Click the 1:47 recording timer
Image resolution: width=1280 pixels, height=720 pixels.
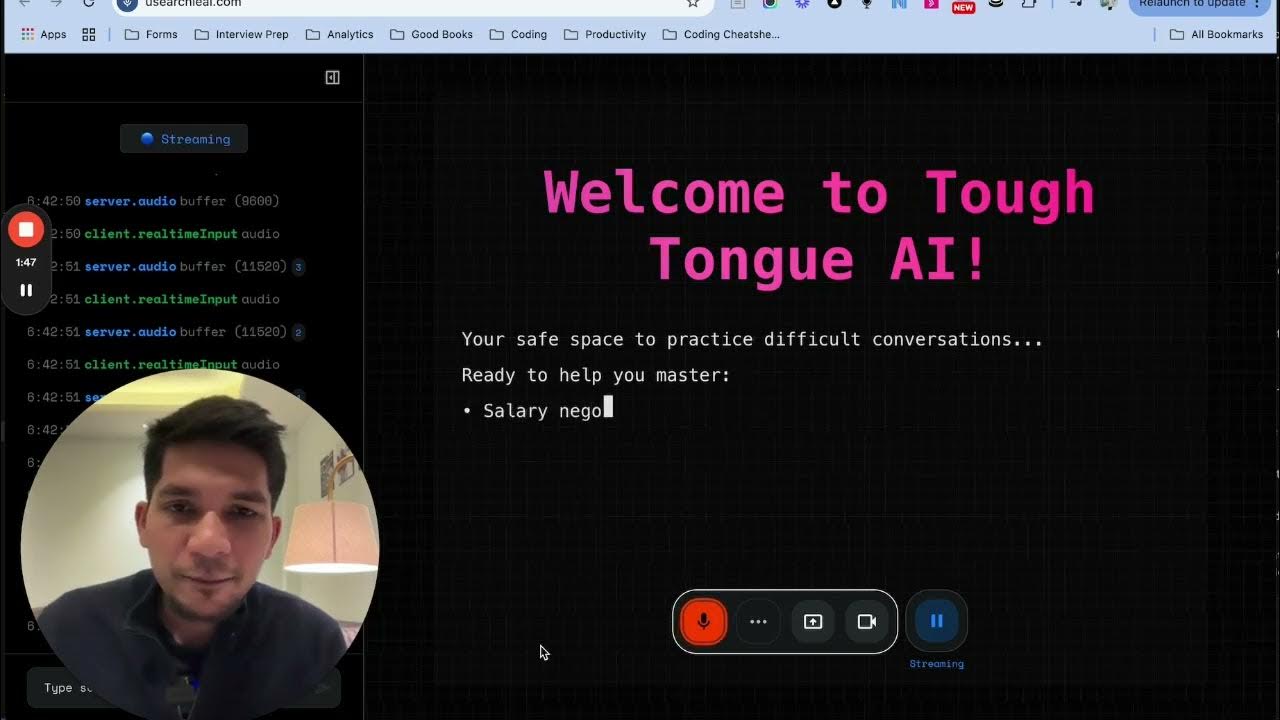26,262
